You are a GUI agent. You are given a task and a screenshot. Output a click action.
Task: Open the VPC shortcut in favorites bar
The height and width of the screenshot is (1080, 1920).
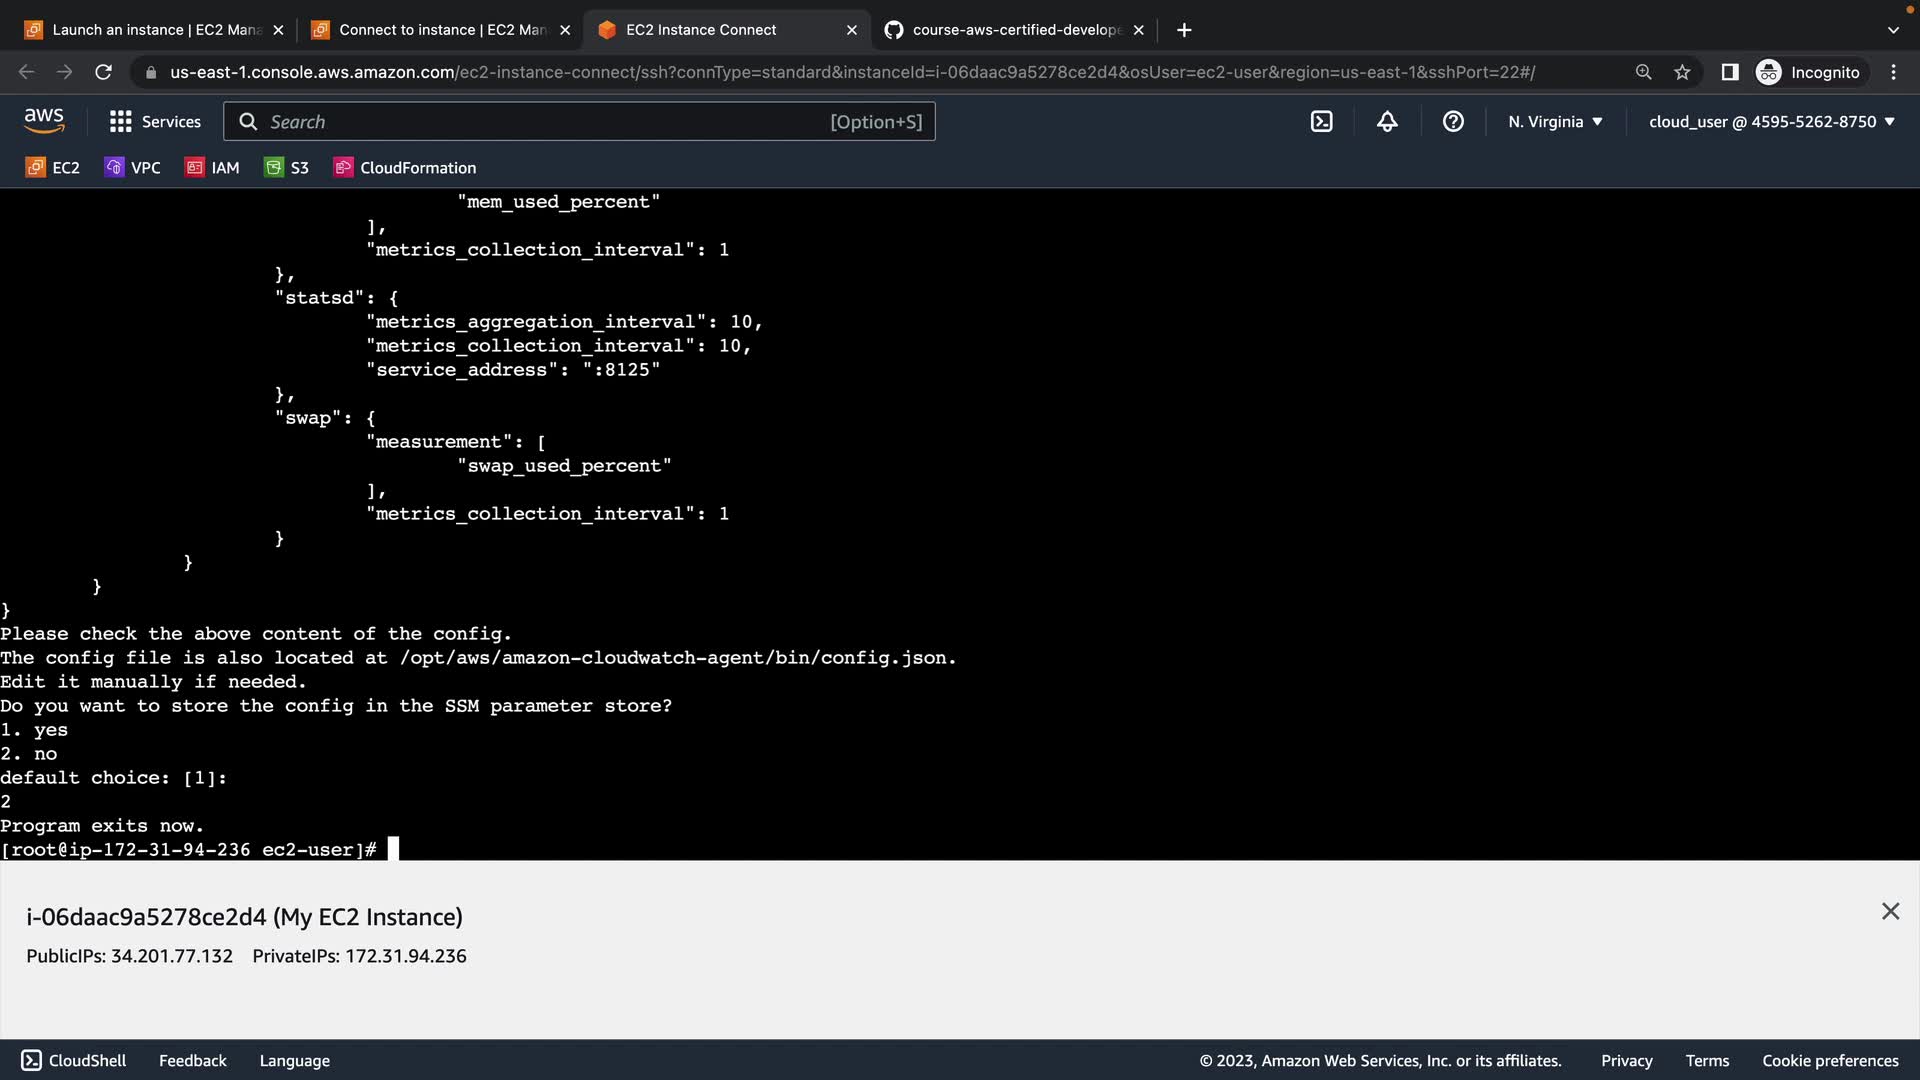[133, 168]
